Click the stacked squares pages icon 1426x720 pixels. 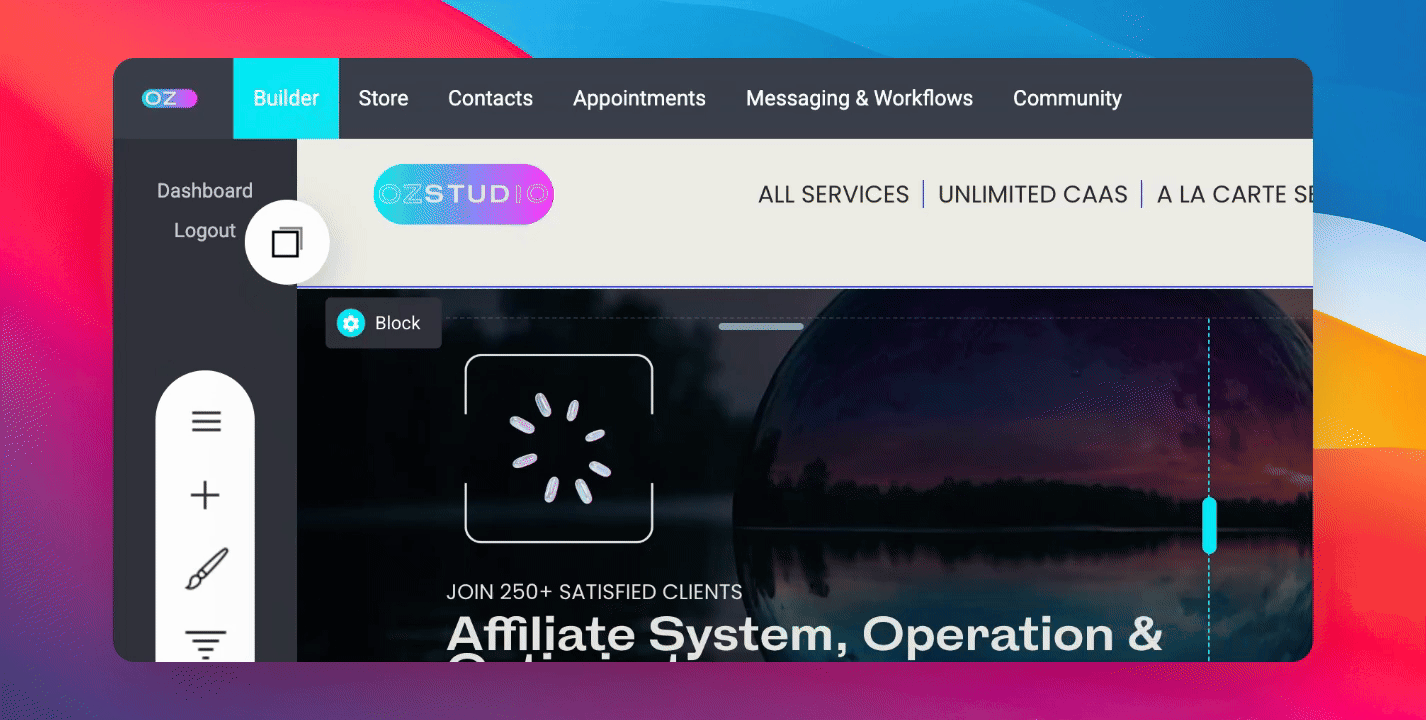click(x=287, y=242)
